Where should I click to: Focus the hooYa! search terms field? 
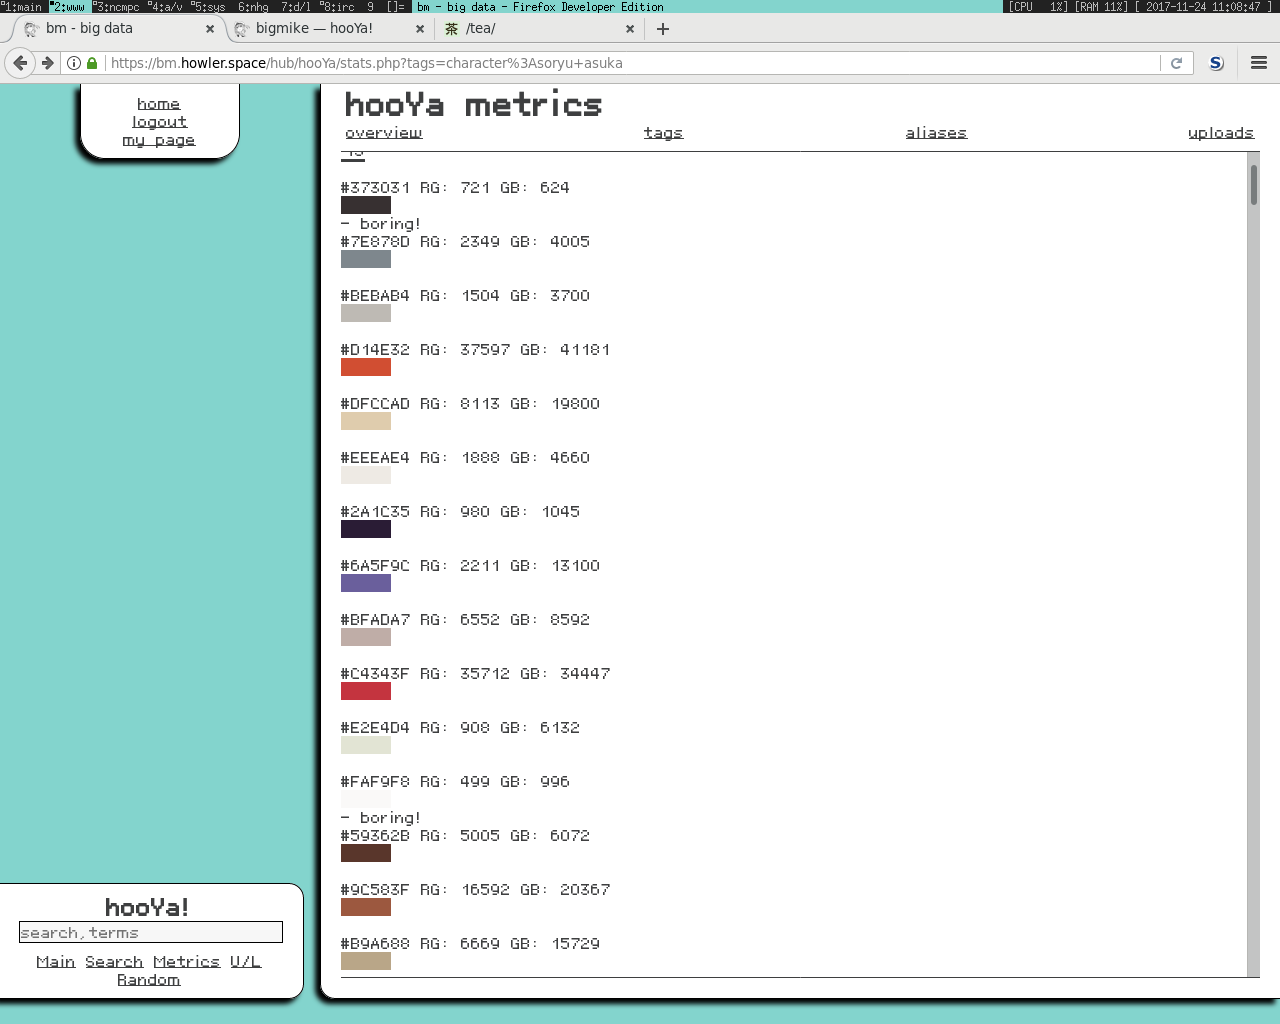click(150, 933)
